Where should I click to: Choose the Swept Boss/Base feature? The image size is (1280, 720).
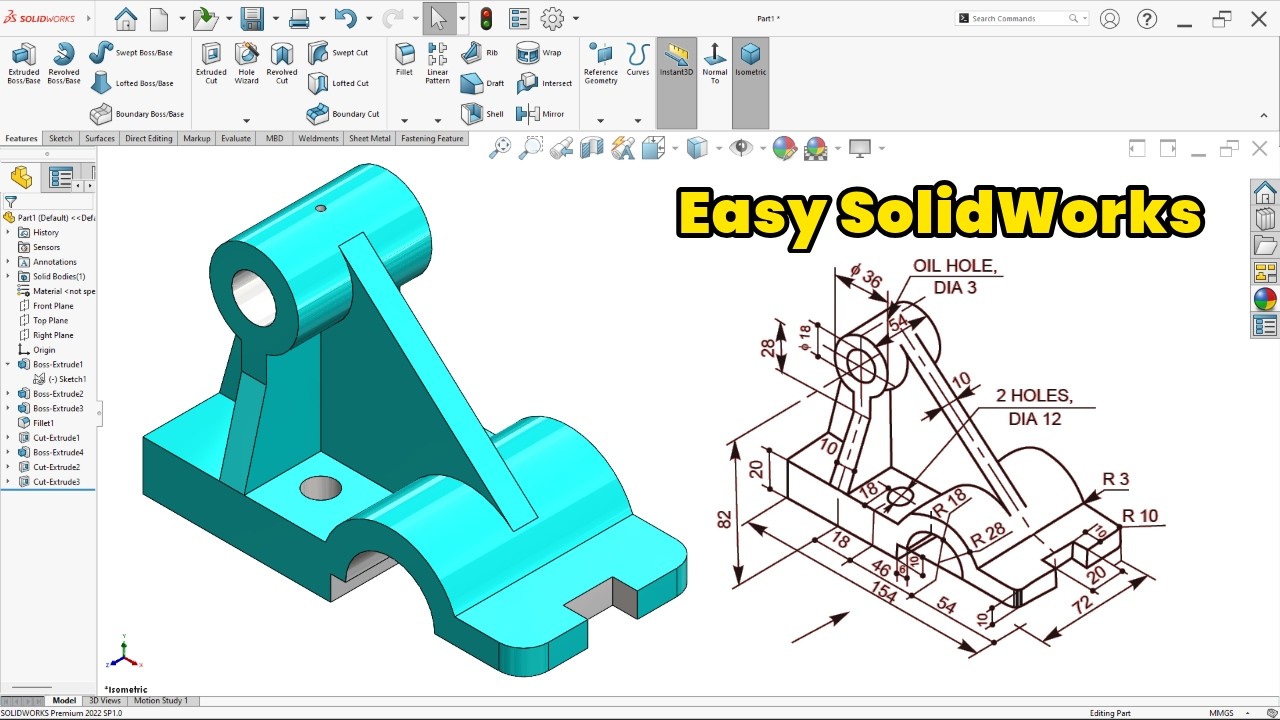click(x=131, y=52)
